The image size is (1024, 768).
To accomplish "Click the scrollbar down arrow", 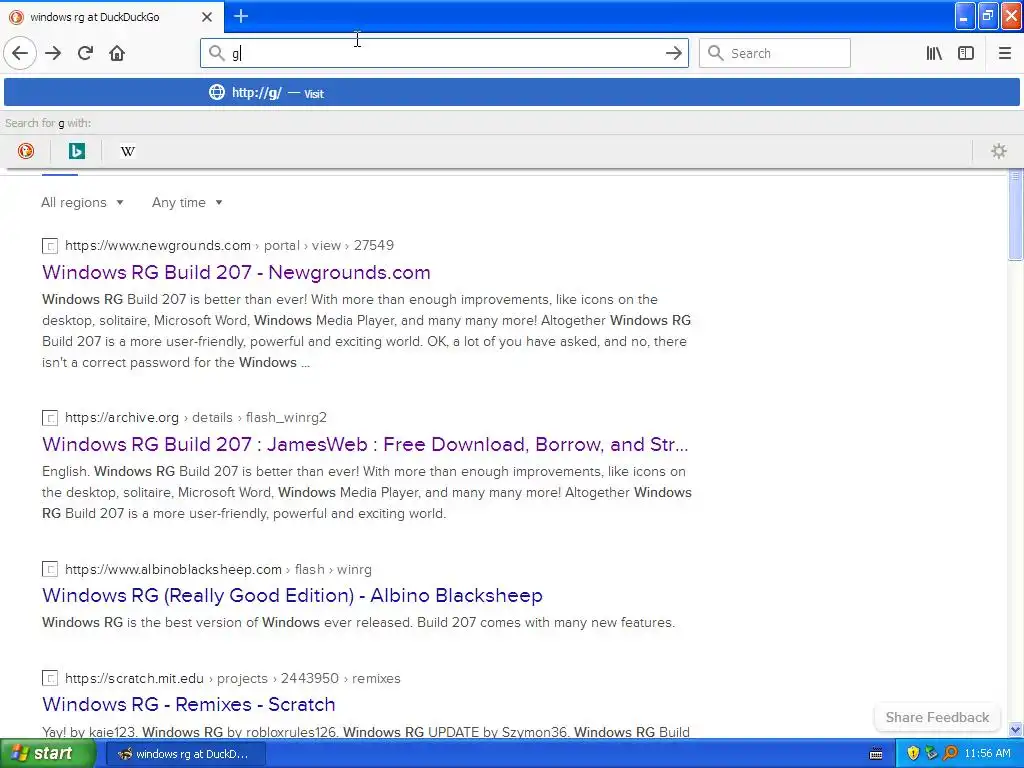I will (x=1015, y=729).
